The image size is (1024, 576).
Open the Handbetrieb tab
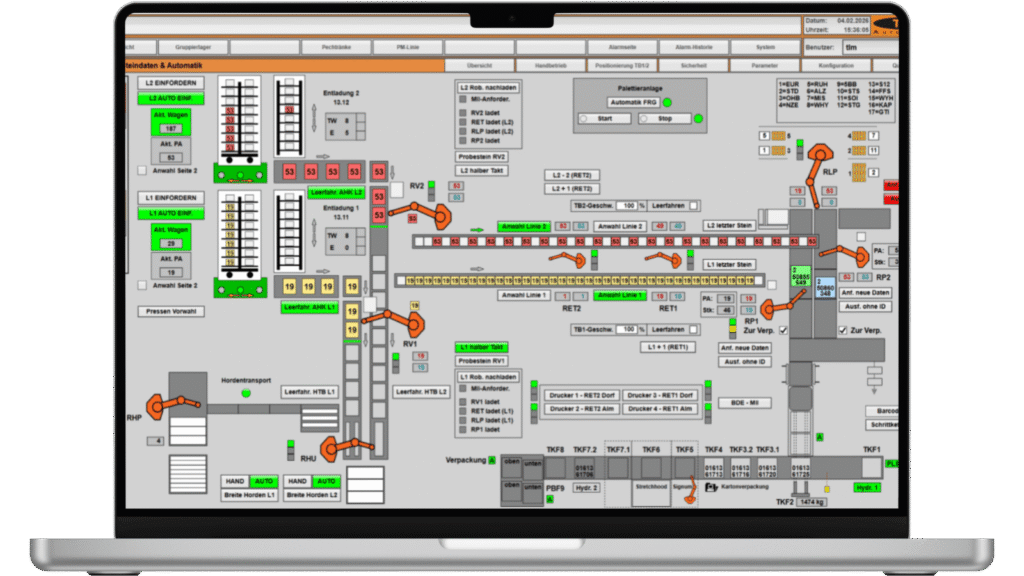551,65
